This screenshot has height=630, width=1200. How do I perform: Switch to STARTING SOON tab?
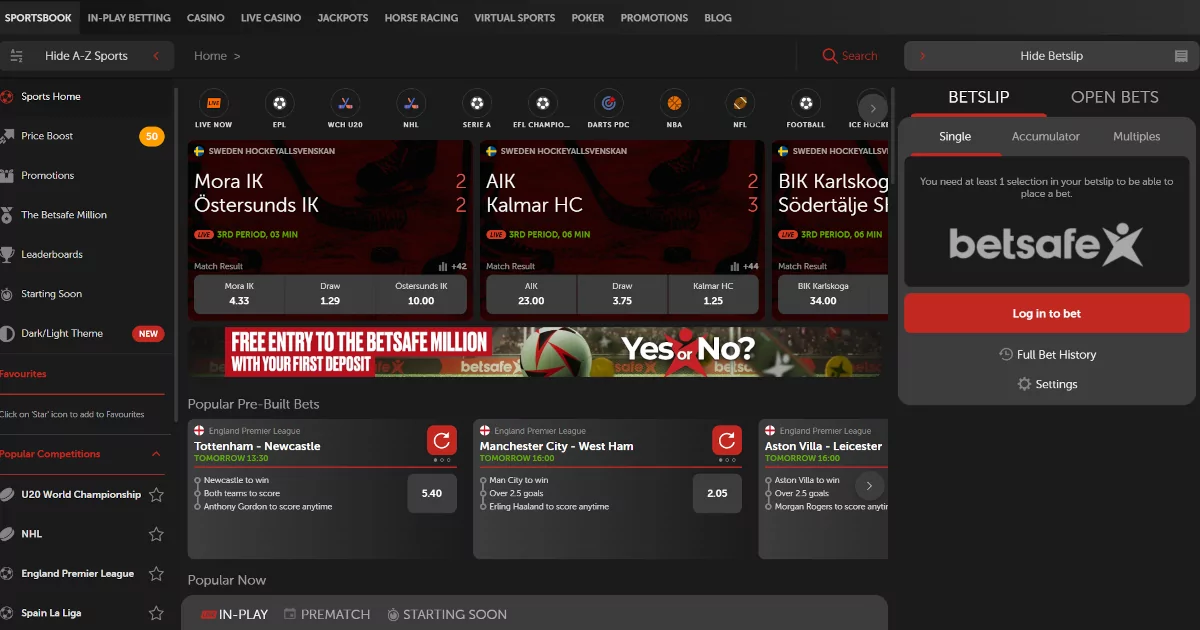point(447,614)
